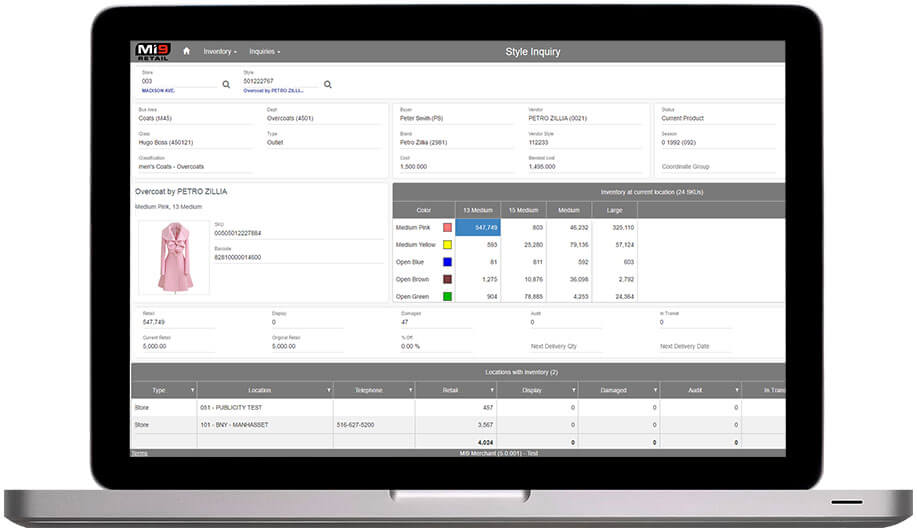Select the Open Green 15 Medium cell 78,885
This screenshot has width=917, height=531.
[x=523, y=296]
